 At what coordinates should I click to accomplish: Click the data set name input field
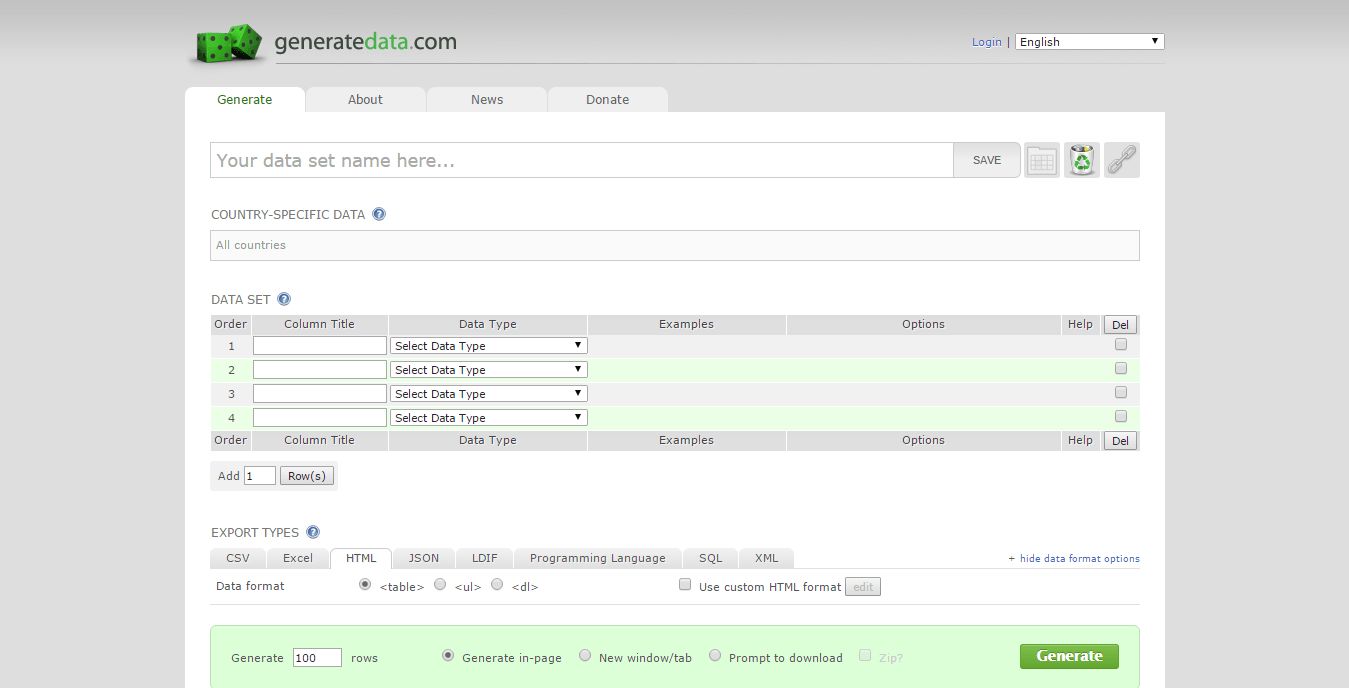580,160
